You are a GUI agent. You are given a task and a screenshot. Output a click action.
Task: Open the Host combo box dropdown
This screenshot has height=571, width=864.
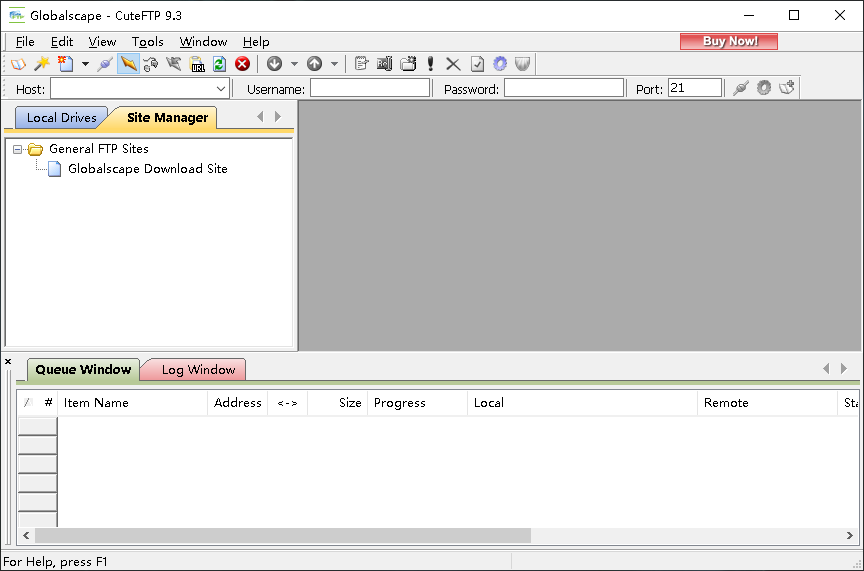(x=221, y=88)
